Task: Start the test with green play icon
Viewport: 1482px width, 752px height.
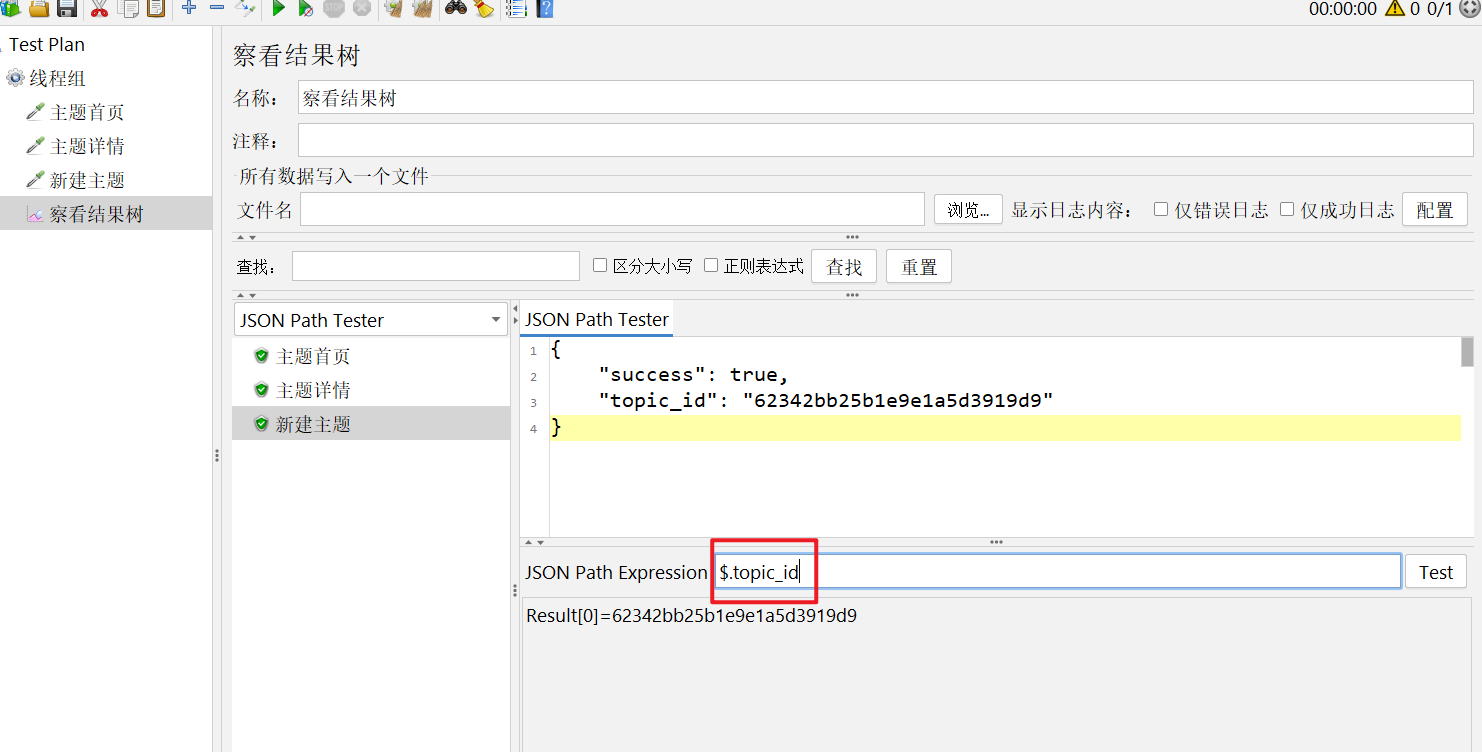Action: click(x=279, y=8)
